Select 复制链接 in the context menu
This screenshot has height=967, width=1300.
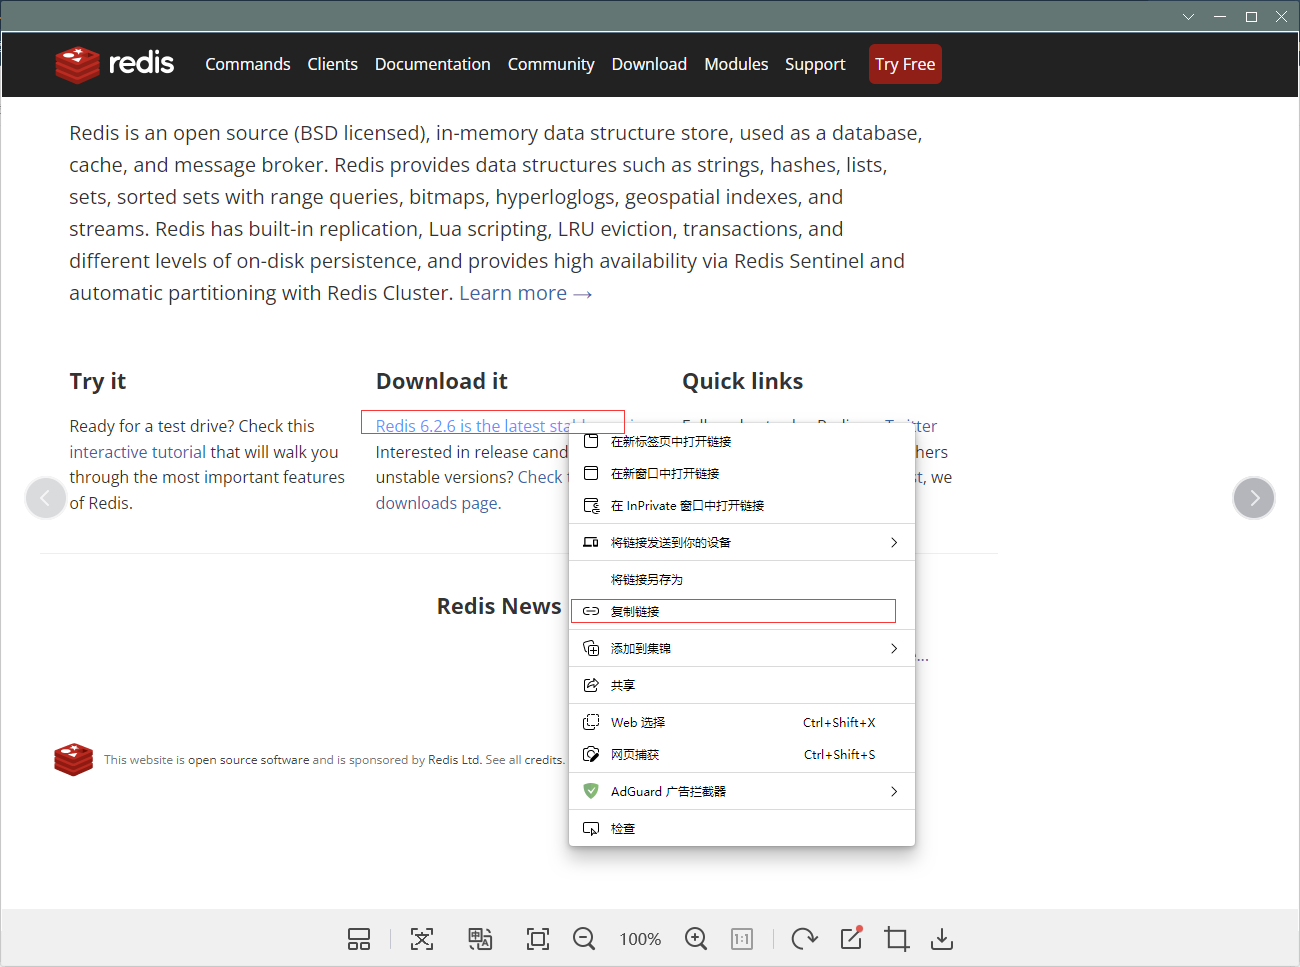tap(742, 611)
